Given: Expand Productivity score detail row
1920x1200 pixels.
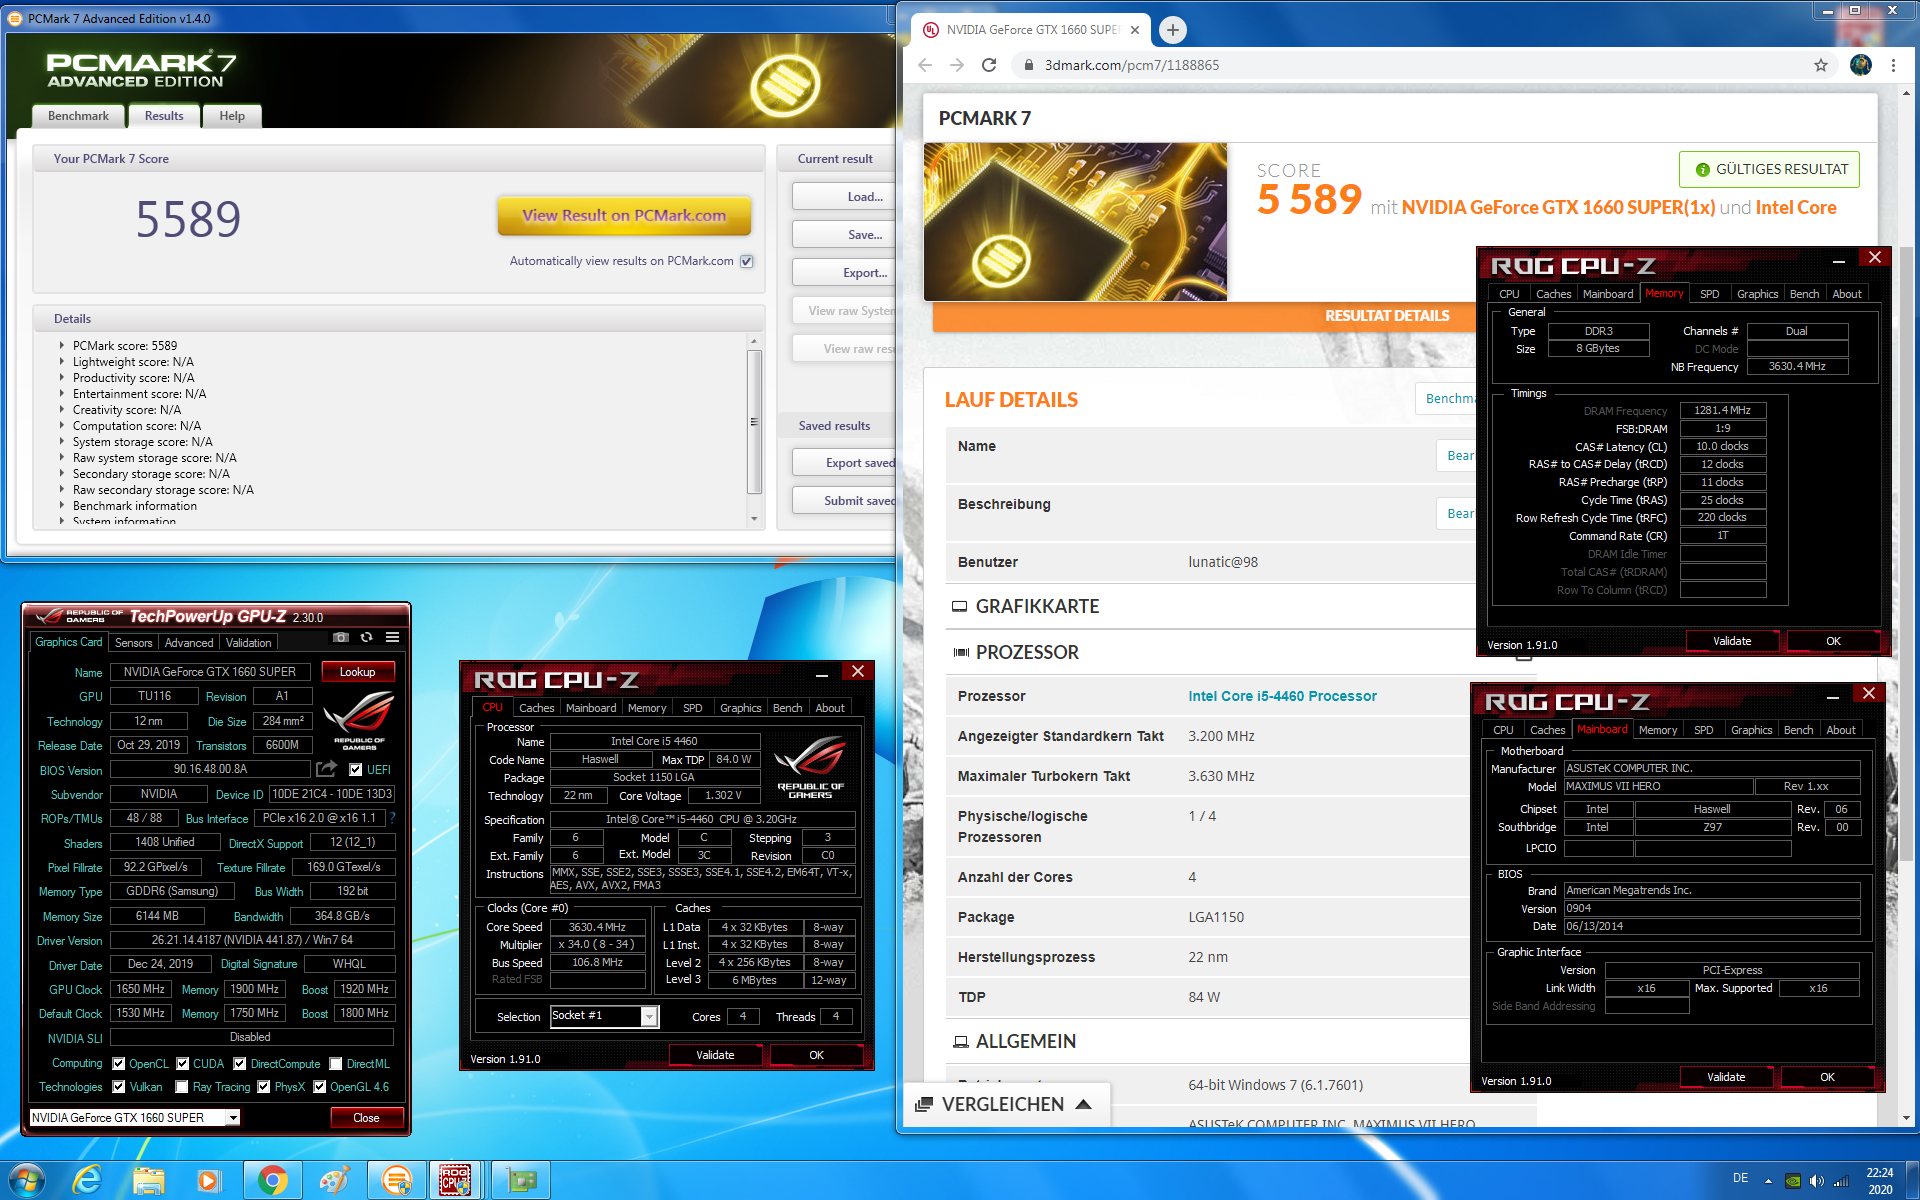Looking at the screenshot, I should click(62, 377).
